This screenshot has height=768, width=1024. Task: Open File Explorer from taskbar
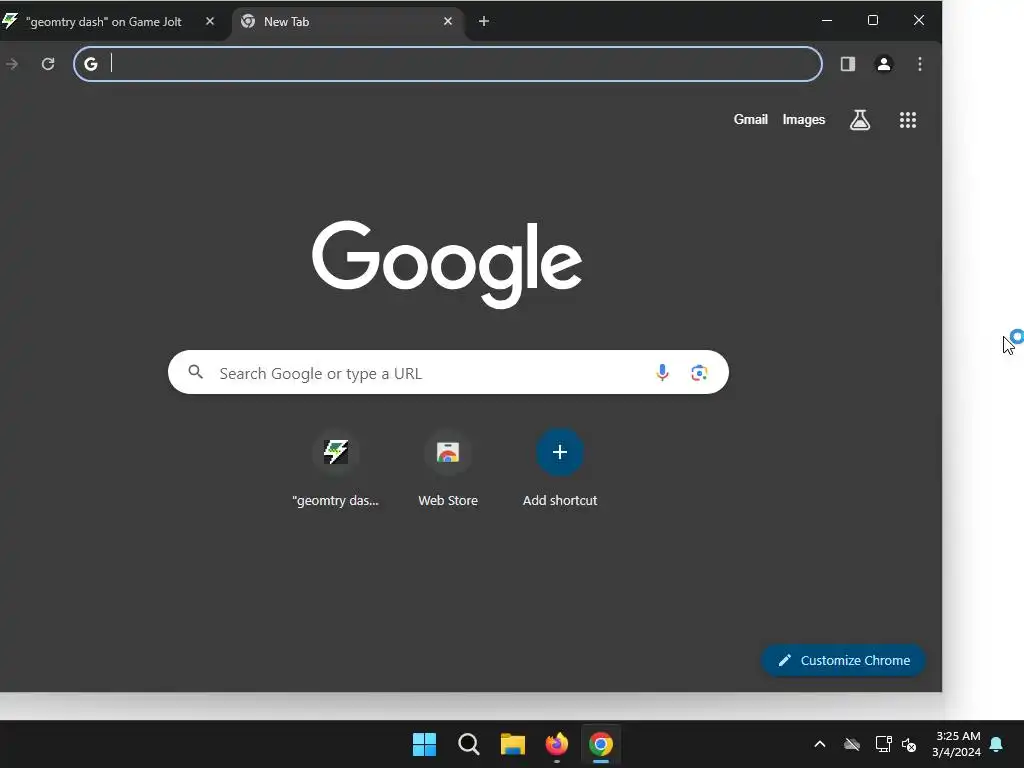pos(513,744)
